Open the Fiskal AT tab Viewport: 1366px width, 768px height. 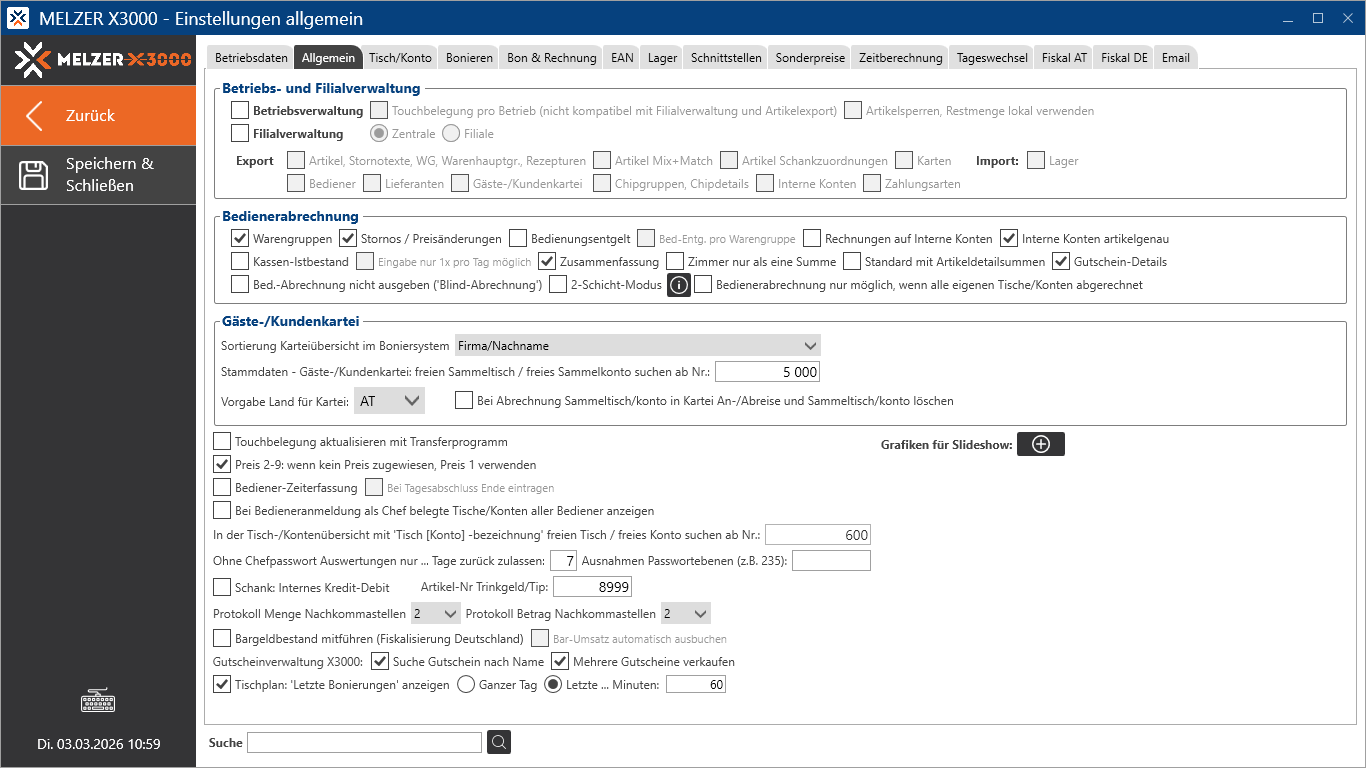(x=1064, y=58)
